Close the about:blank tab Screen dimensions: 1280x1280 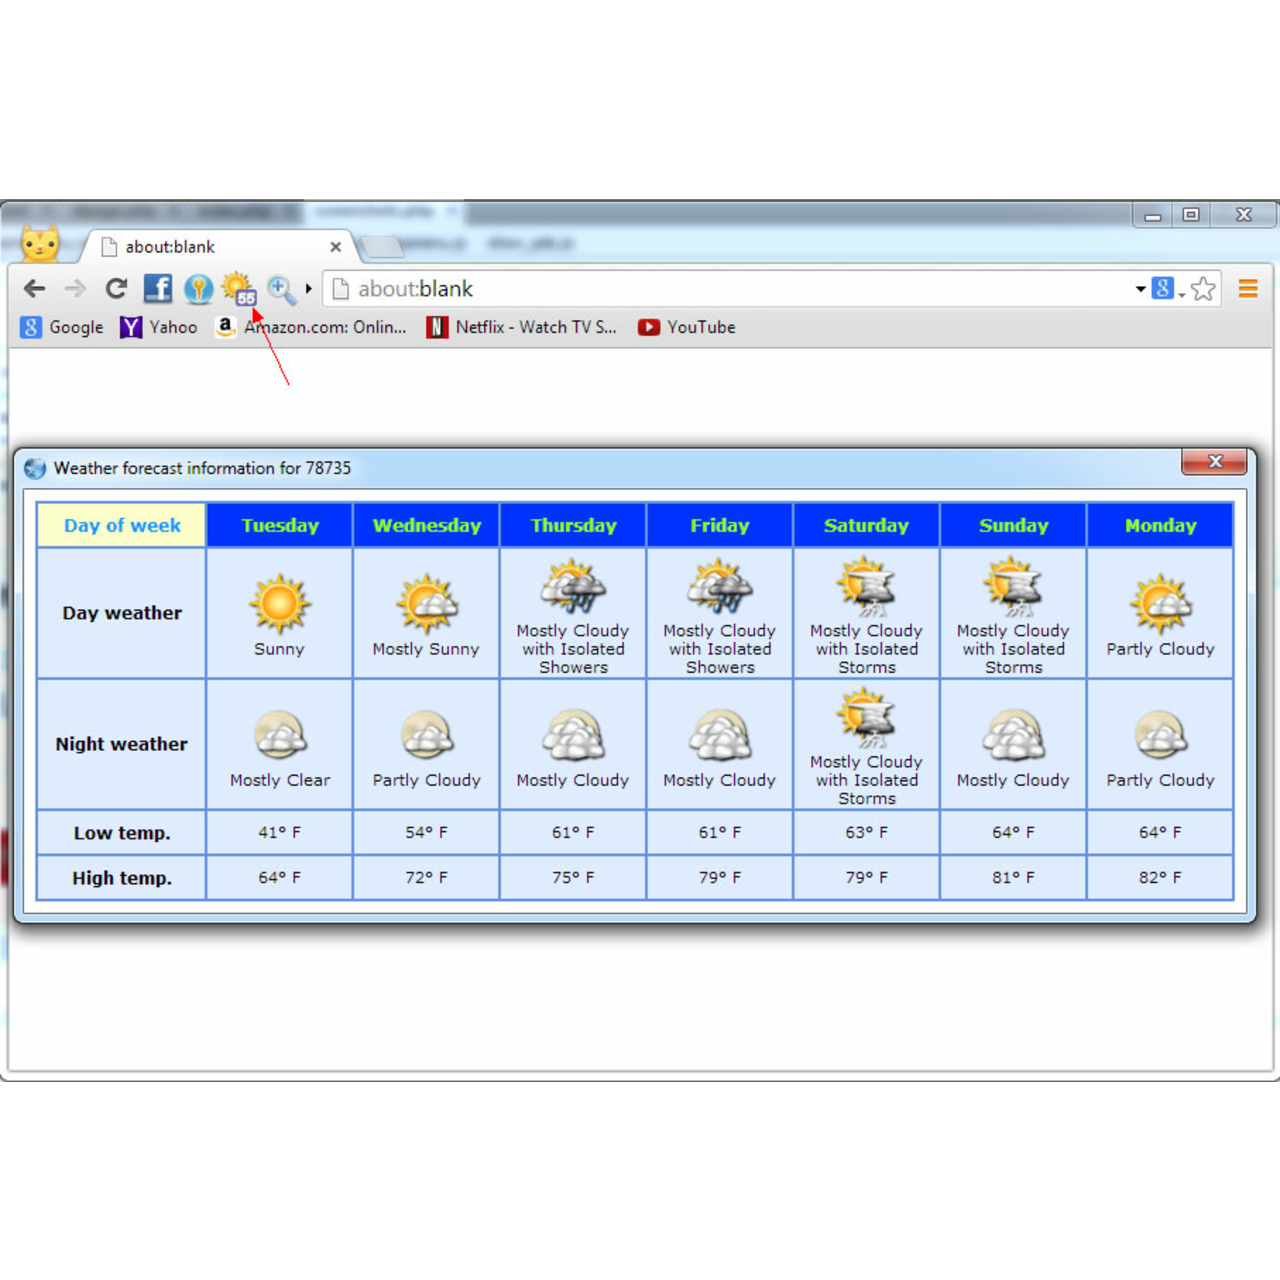point(335,247)
